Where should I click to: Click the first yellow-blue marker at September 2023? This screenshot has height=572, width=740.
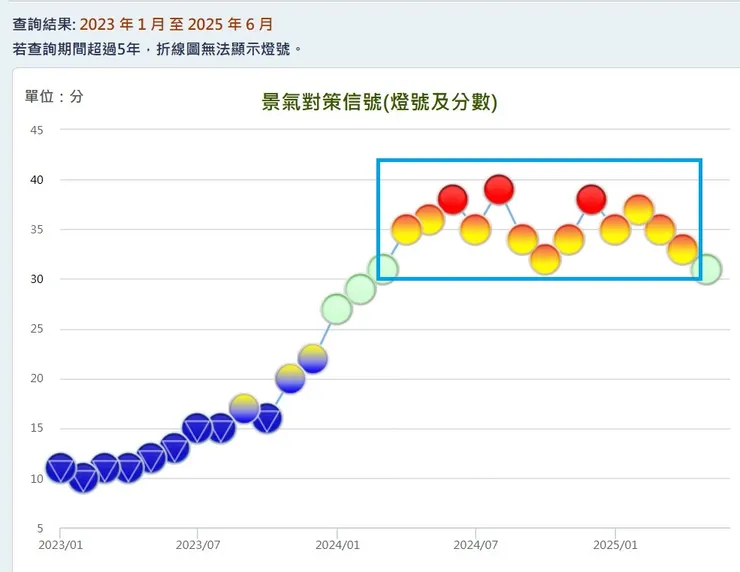coord(244,408)
